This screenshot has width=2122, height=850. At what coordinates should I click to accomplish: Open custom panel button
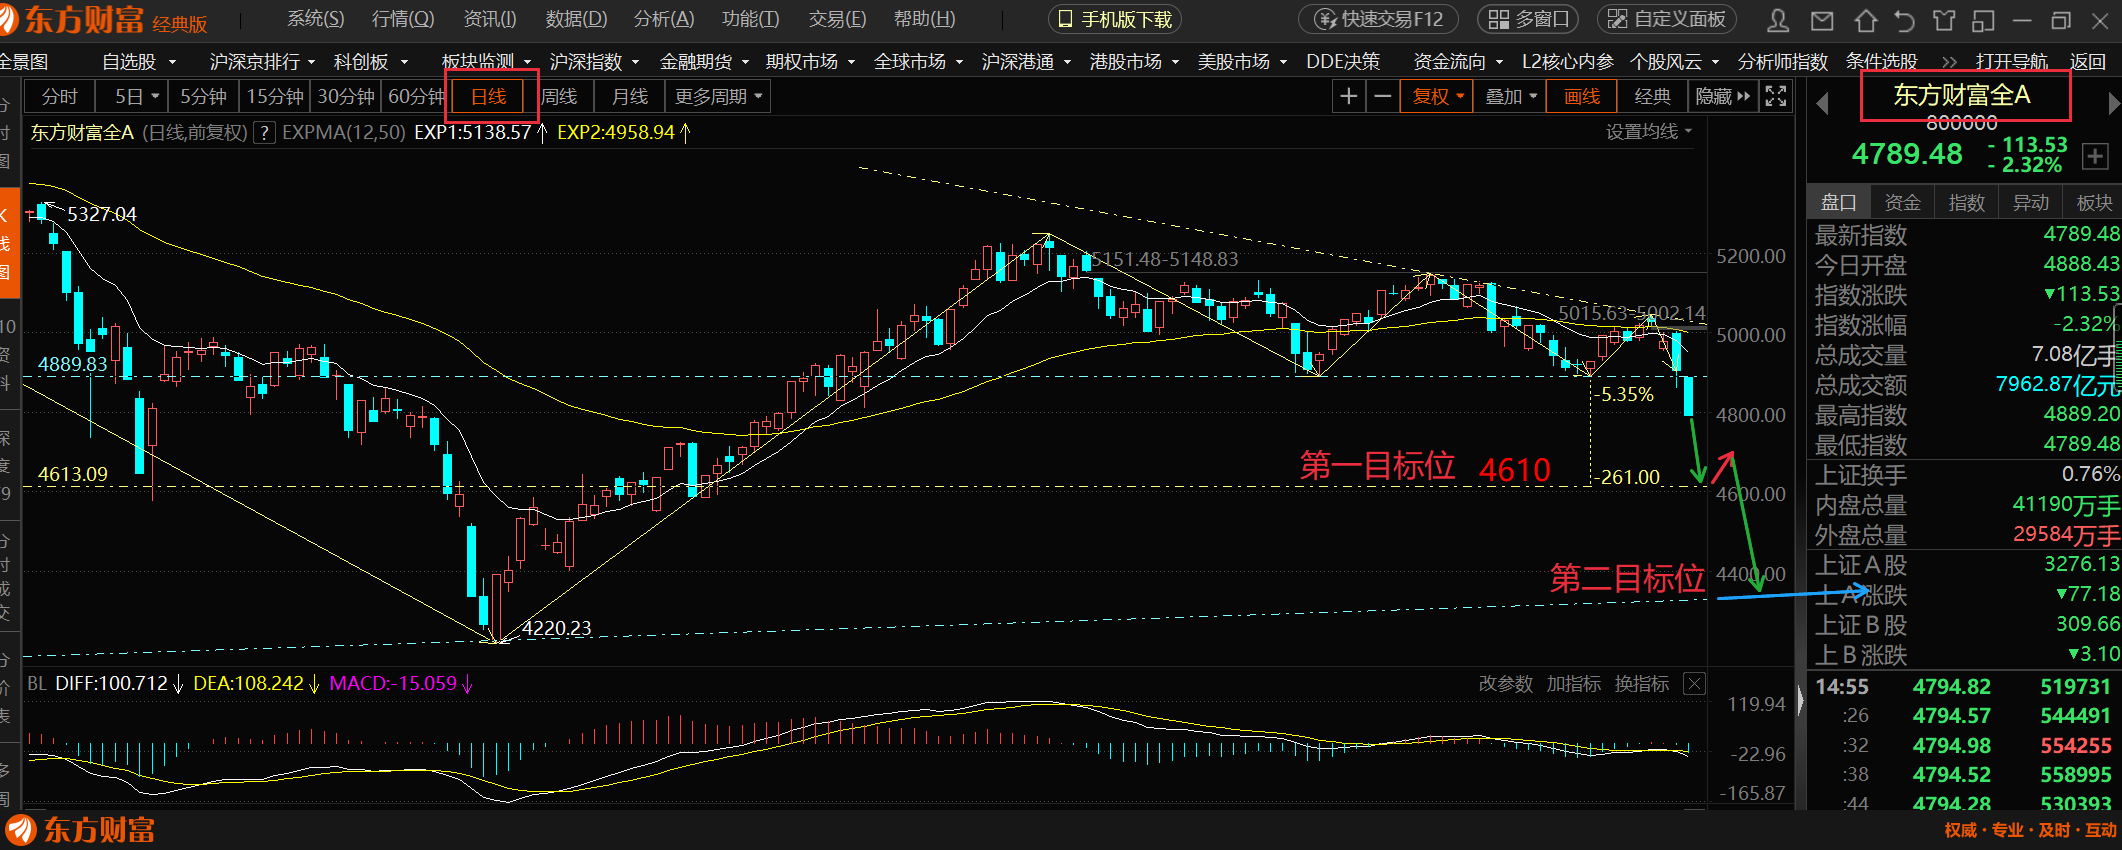1667,19
